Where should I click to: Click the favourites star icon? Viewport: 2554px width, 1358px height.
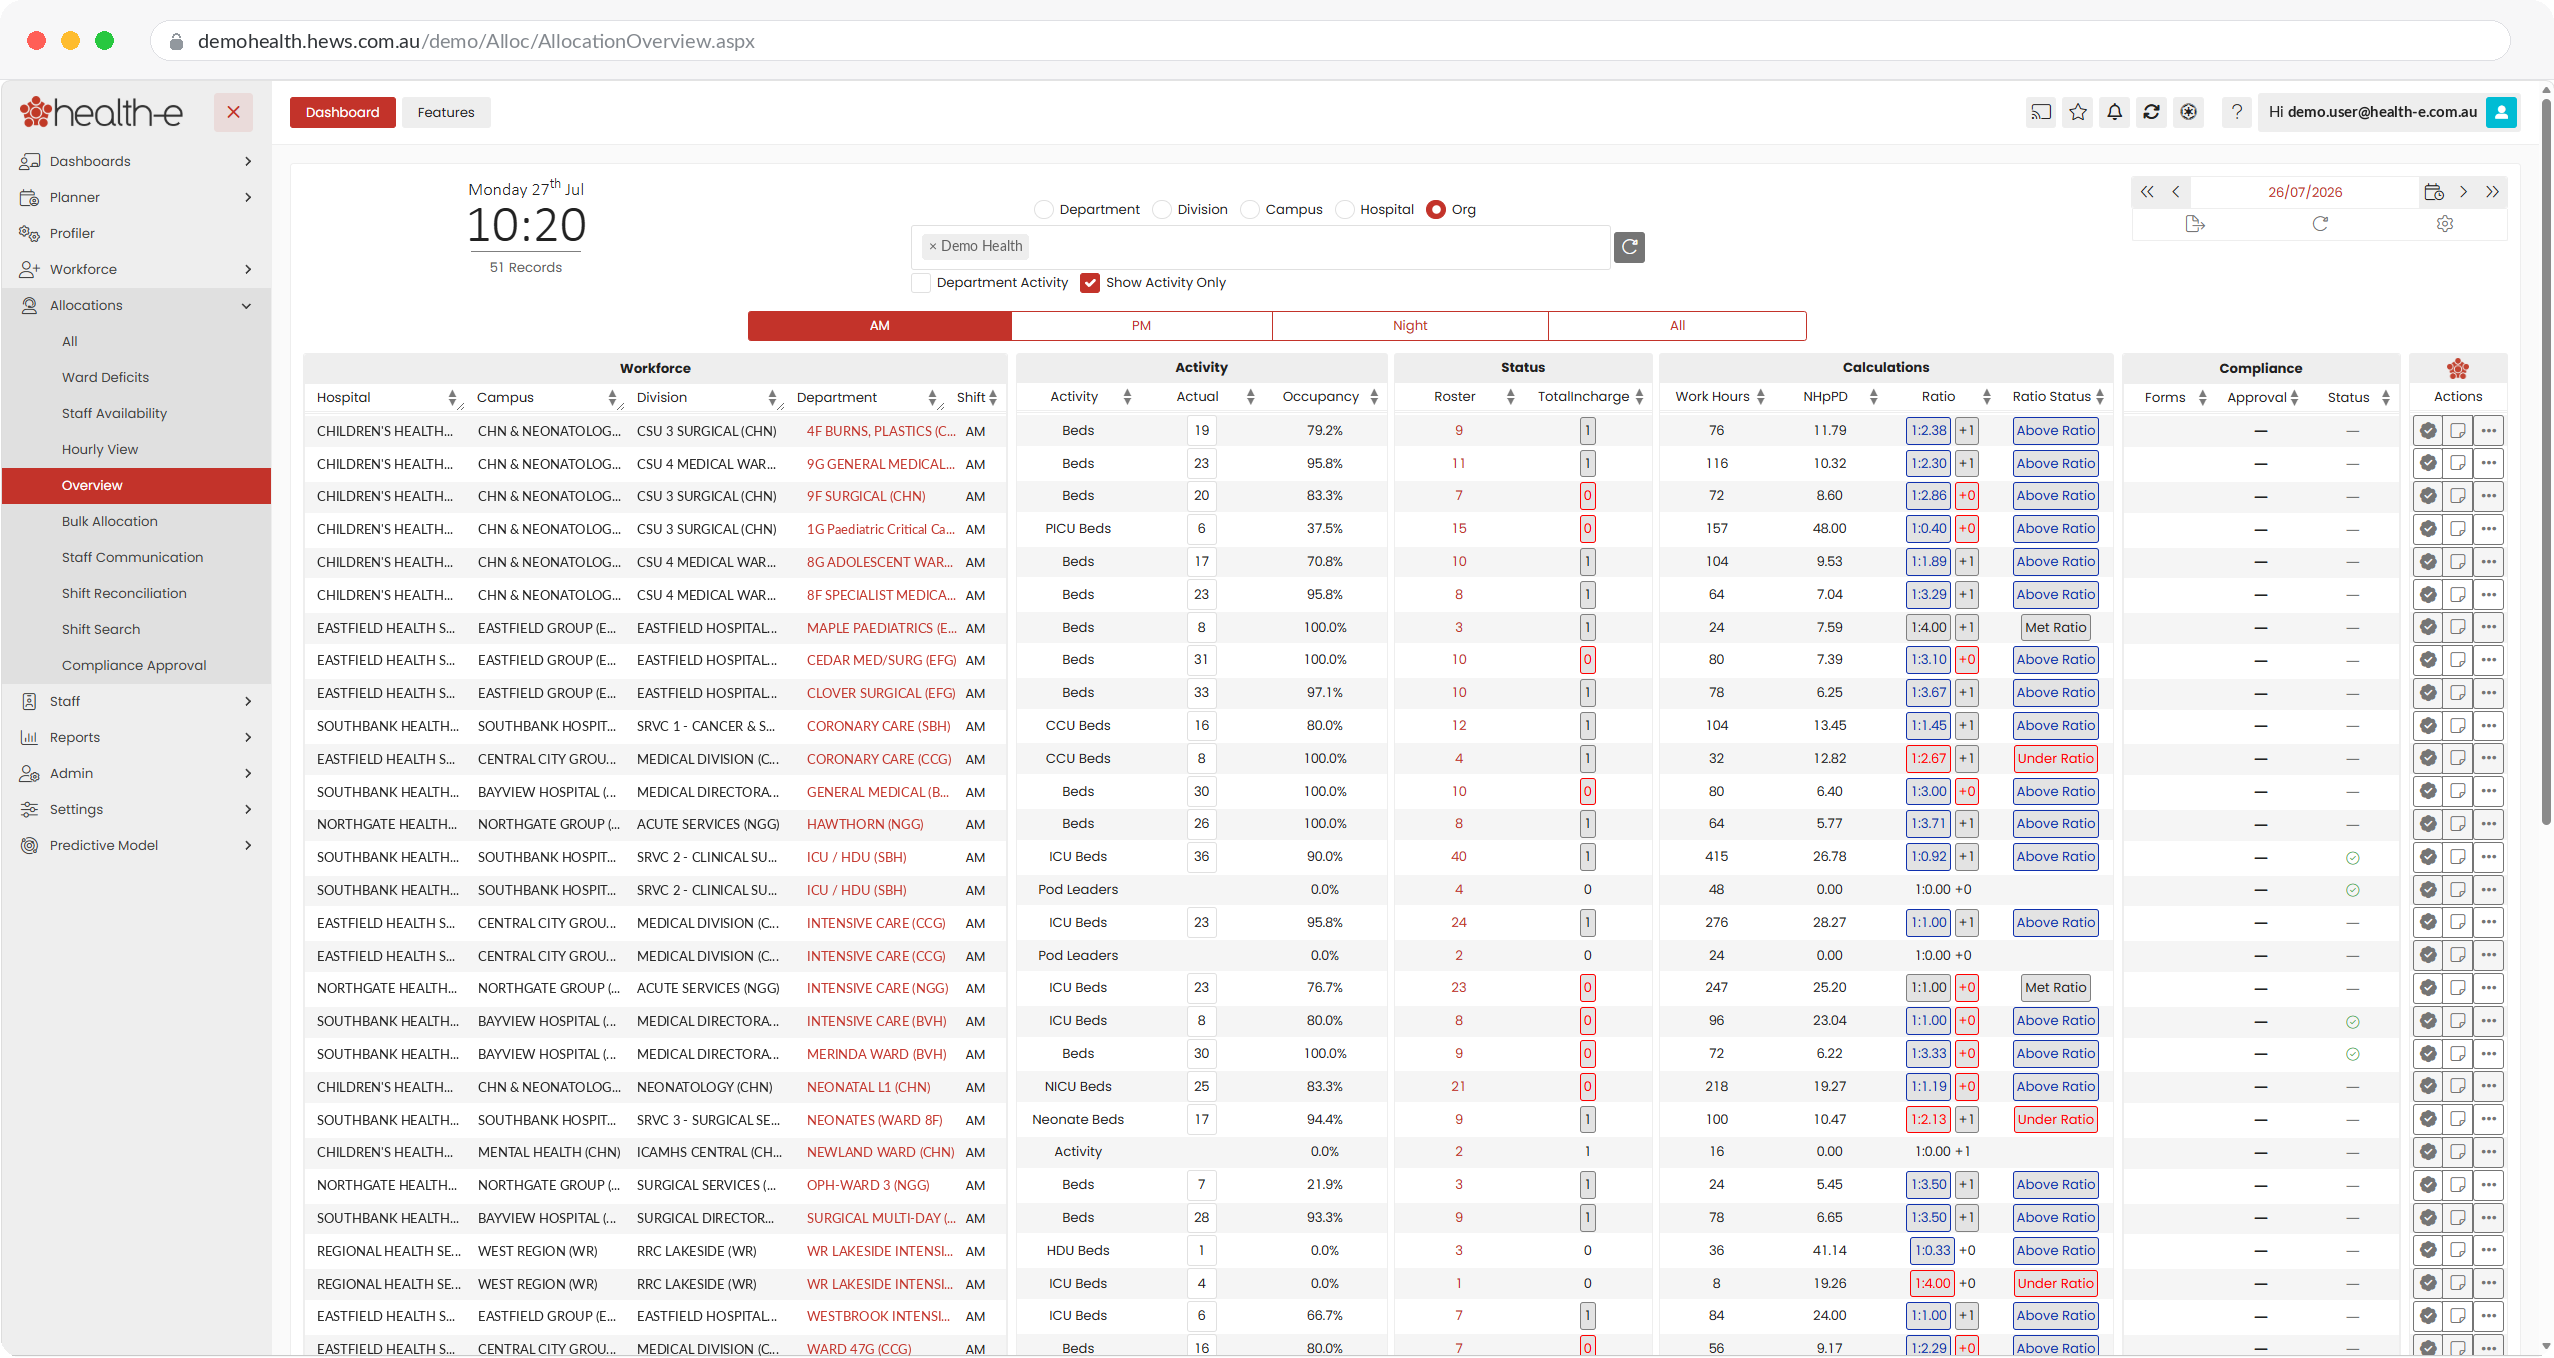point(2078,112)
